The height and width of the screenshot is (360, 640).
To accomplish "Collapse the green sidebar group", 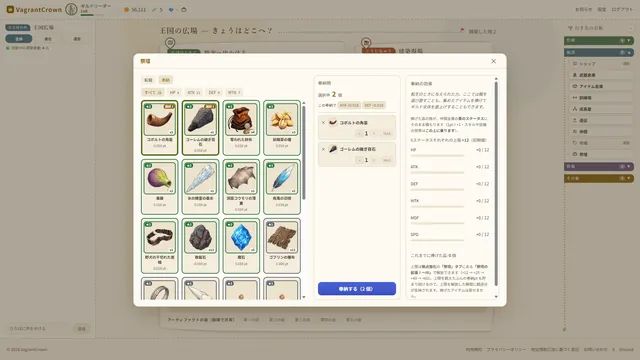I will coord(599,40).
